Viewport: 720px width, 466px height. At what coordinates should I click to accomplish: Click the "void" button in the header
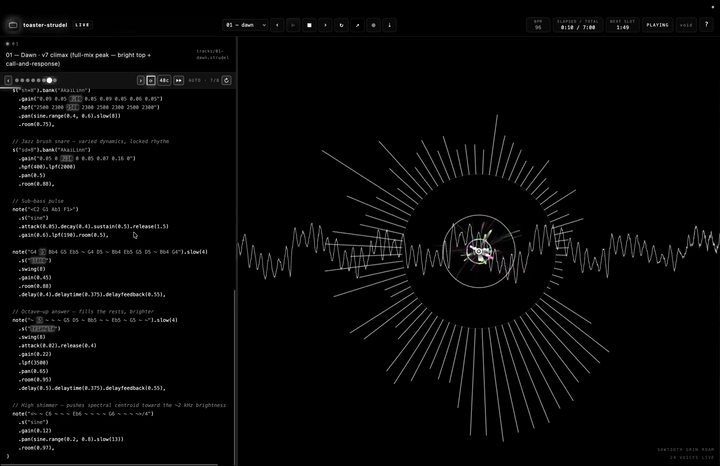point(686,25)
